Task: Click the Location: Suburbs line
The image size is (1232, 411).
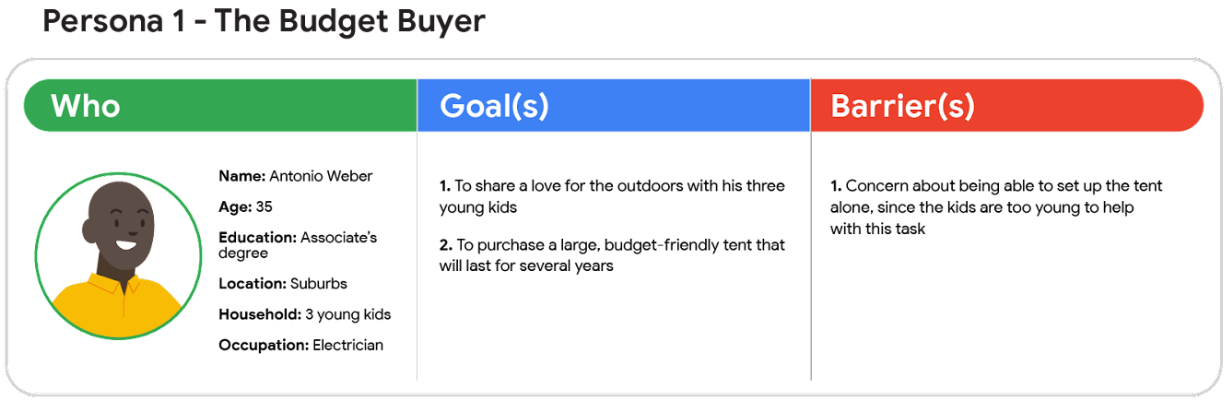Action: pos(283,284)
